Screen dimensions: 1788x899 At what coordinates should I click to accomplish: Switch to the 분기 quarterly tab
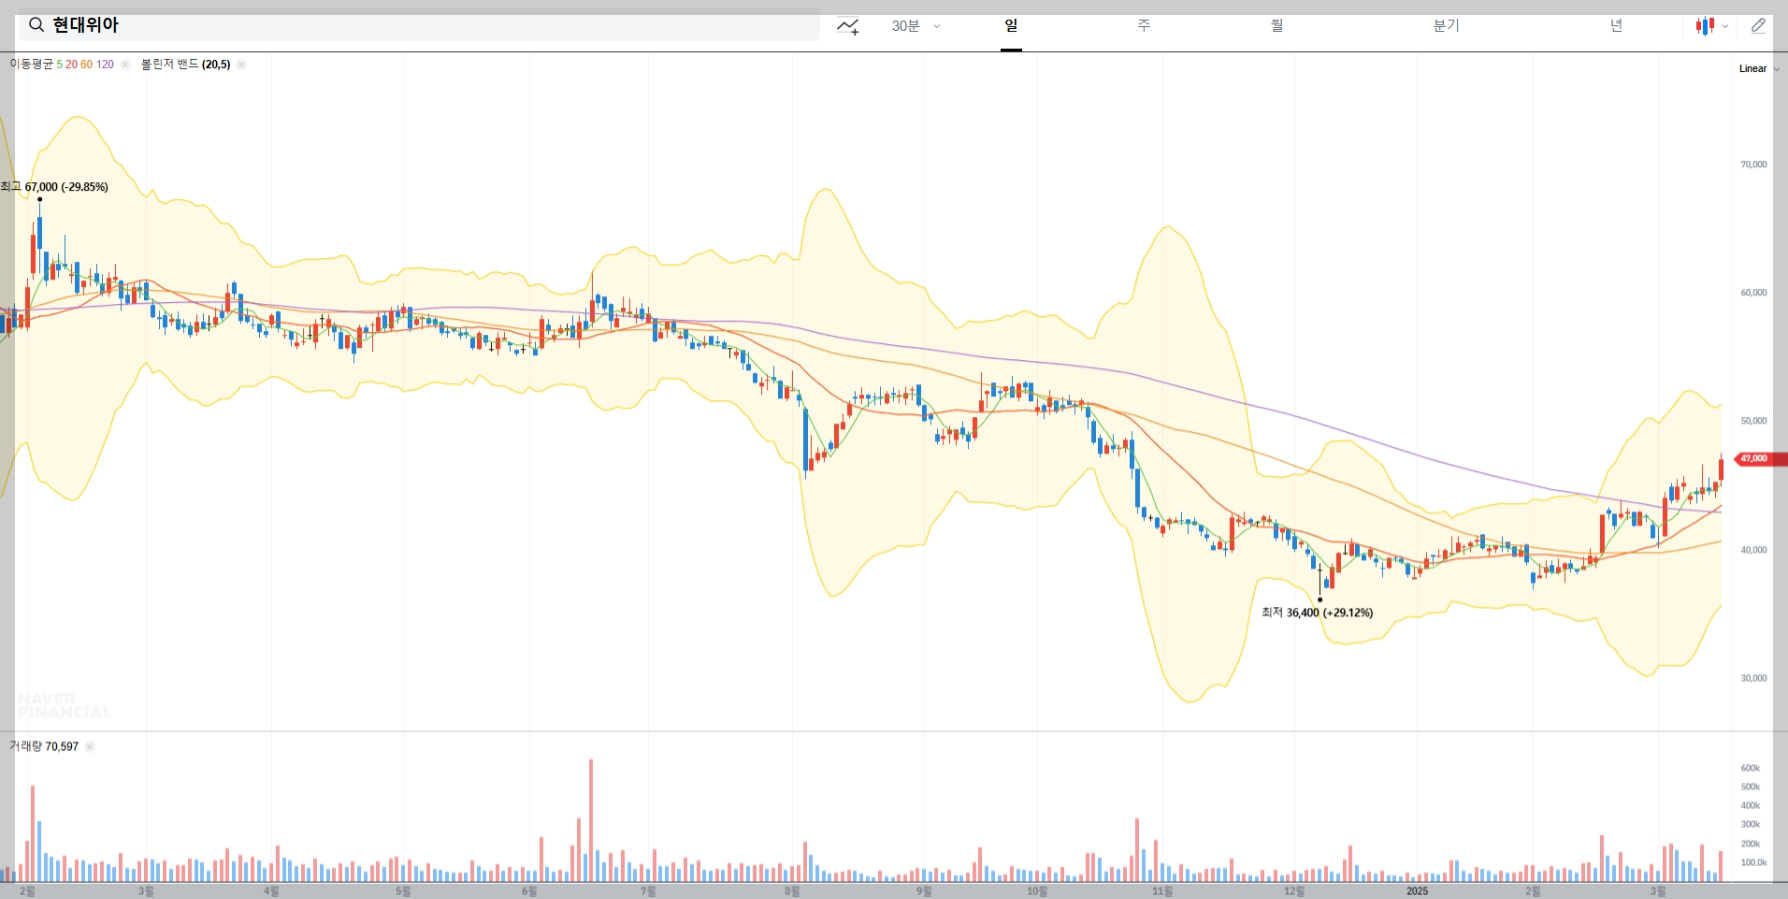click(x=1446, y=26)
